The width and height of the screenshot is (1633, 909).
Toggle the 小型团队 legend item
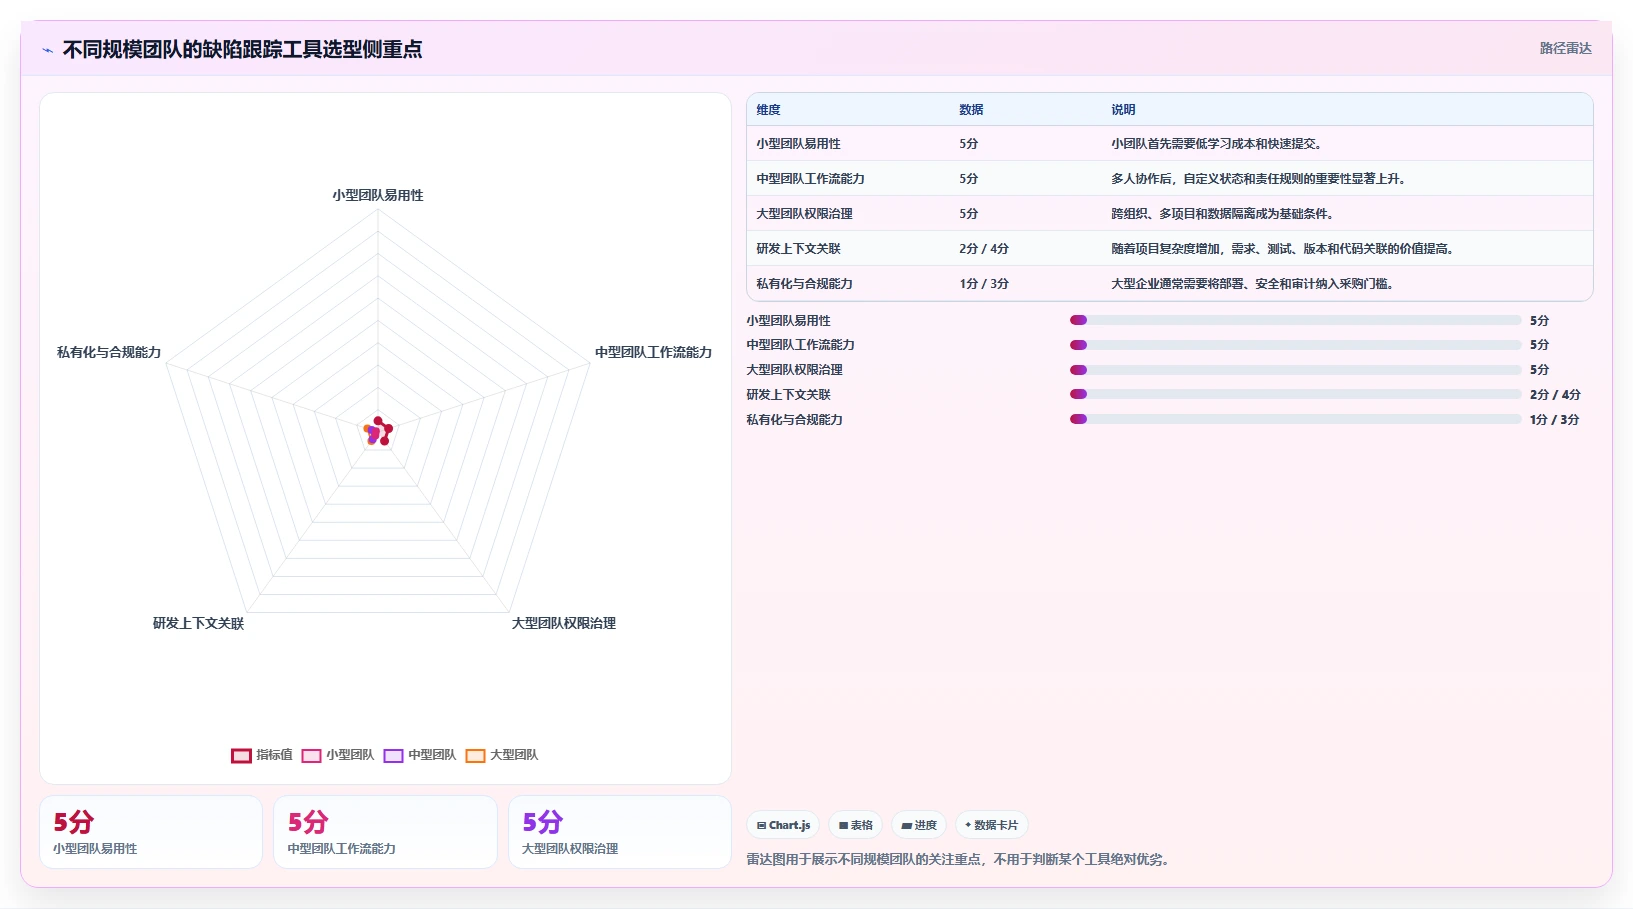coord(338,755)
